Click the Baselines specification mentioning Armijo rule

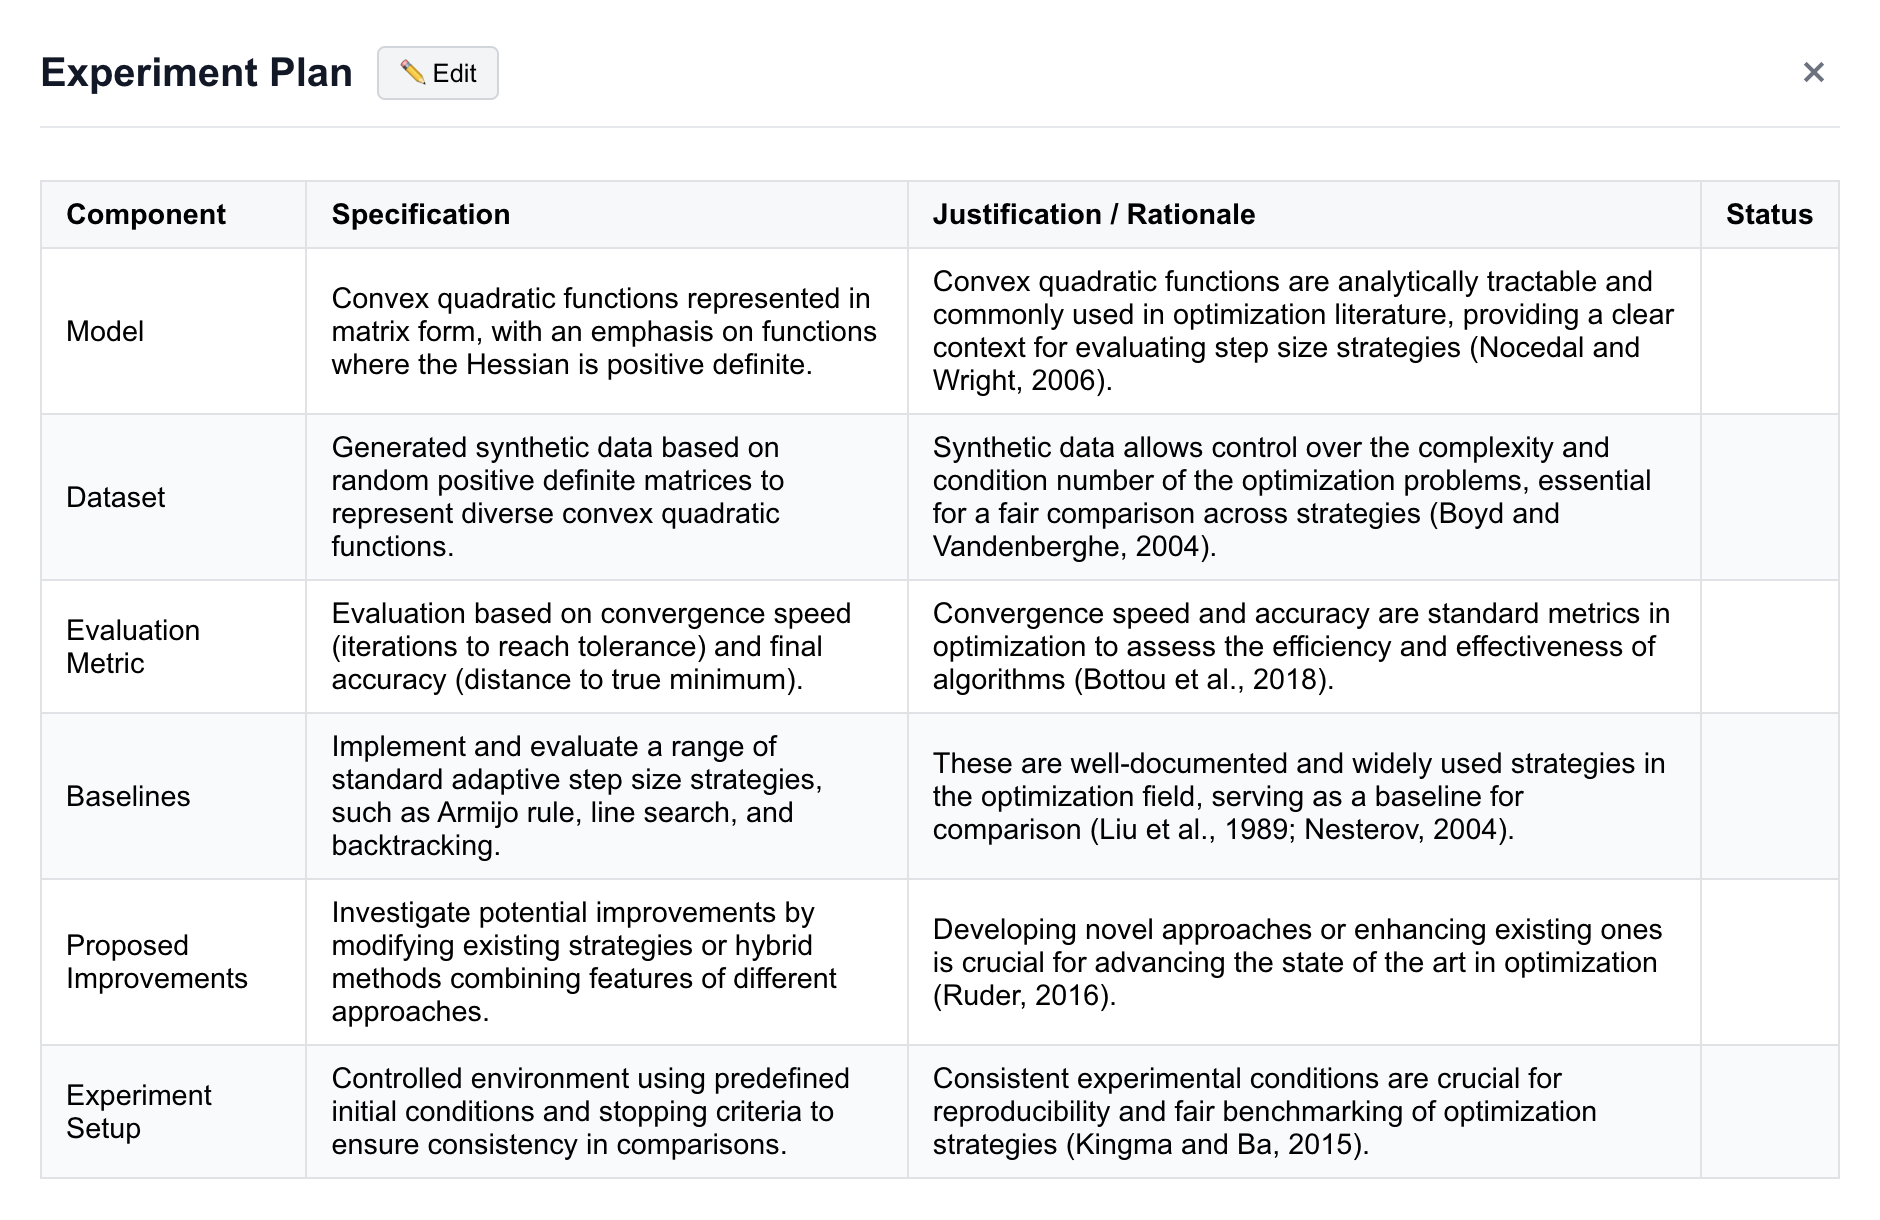tap(577, 796)
